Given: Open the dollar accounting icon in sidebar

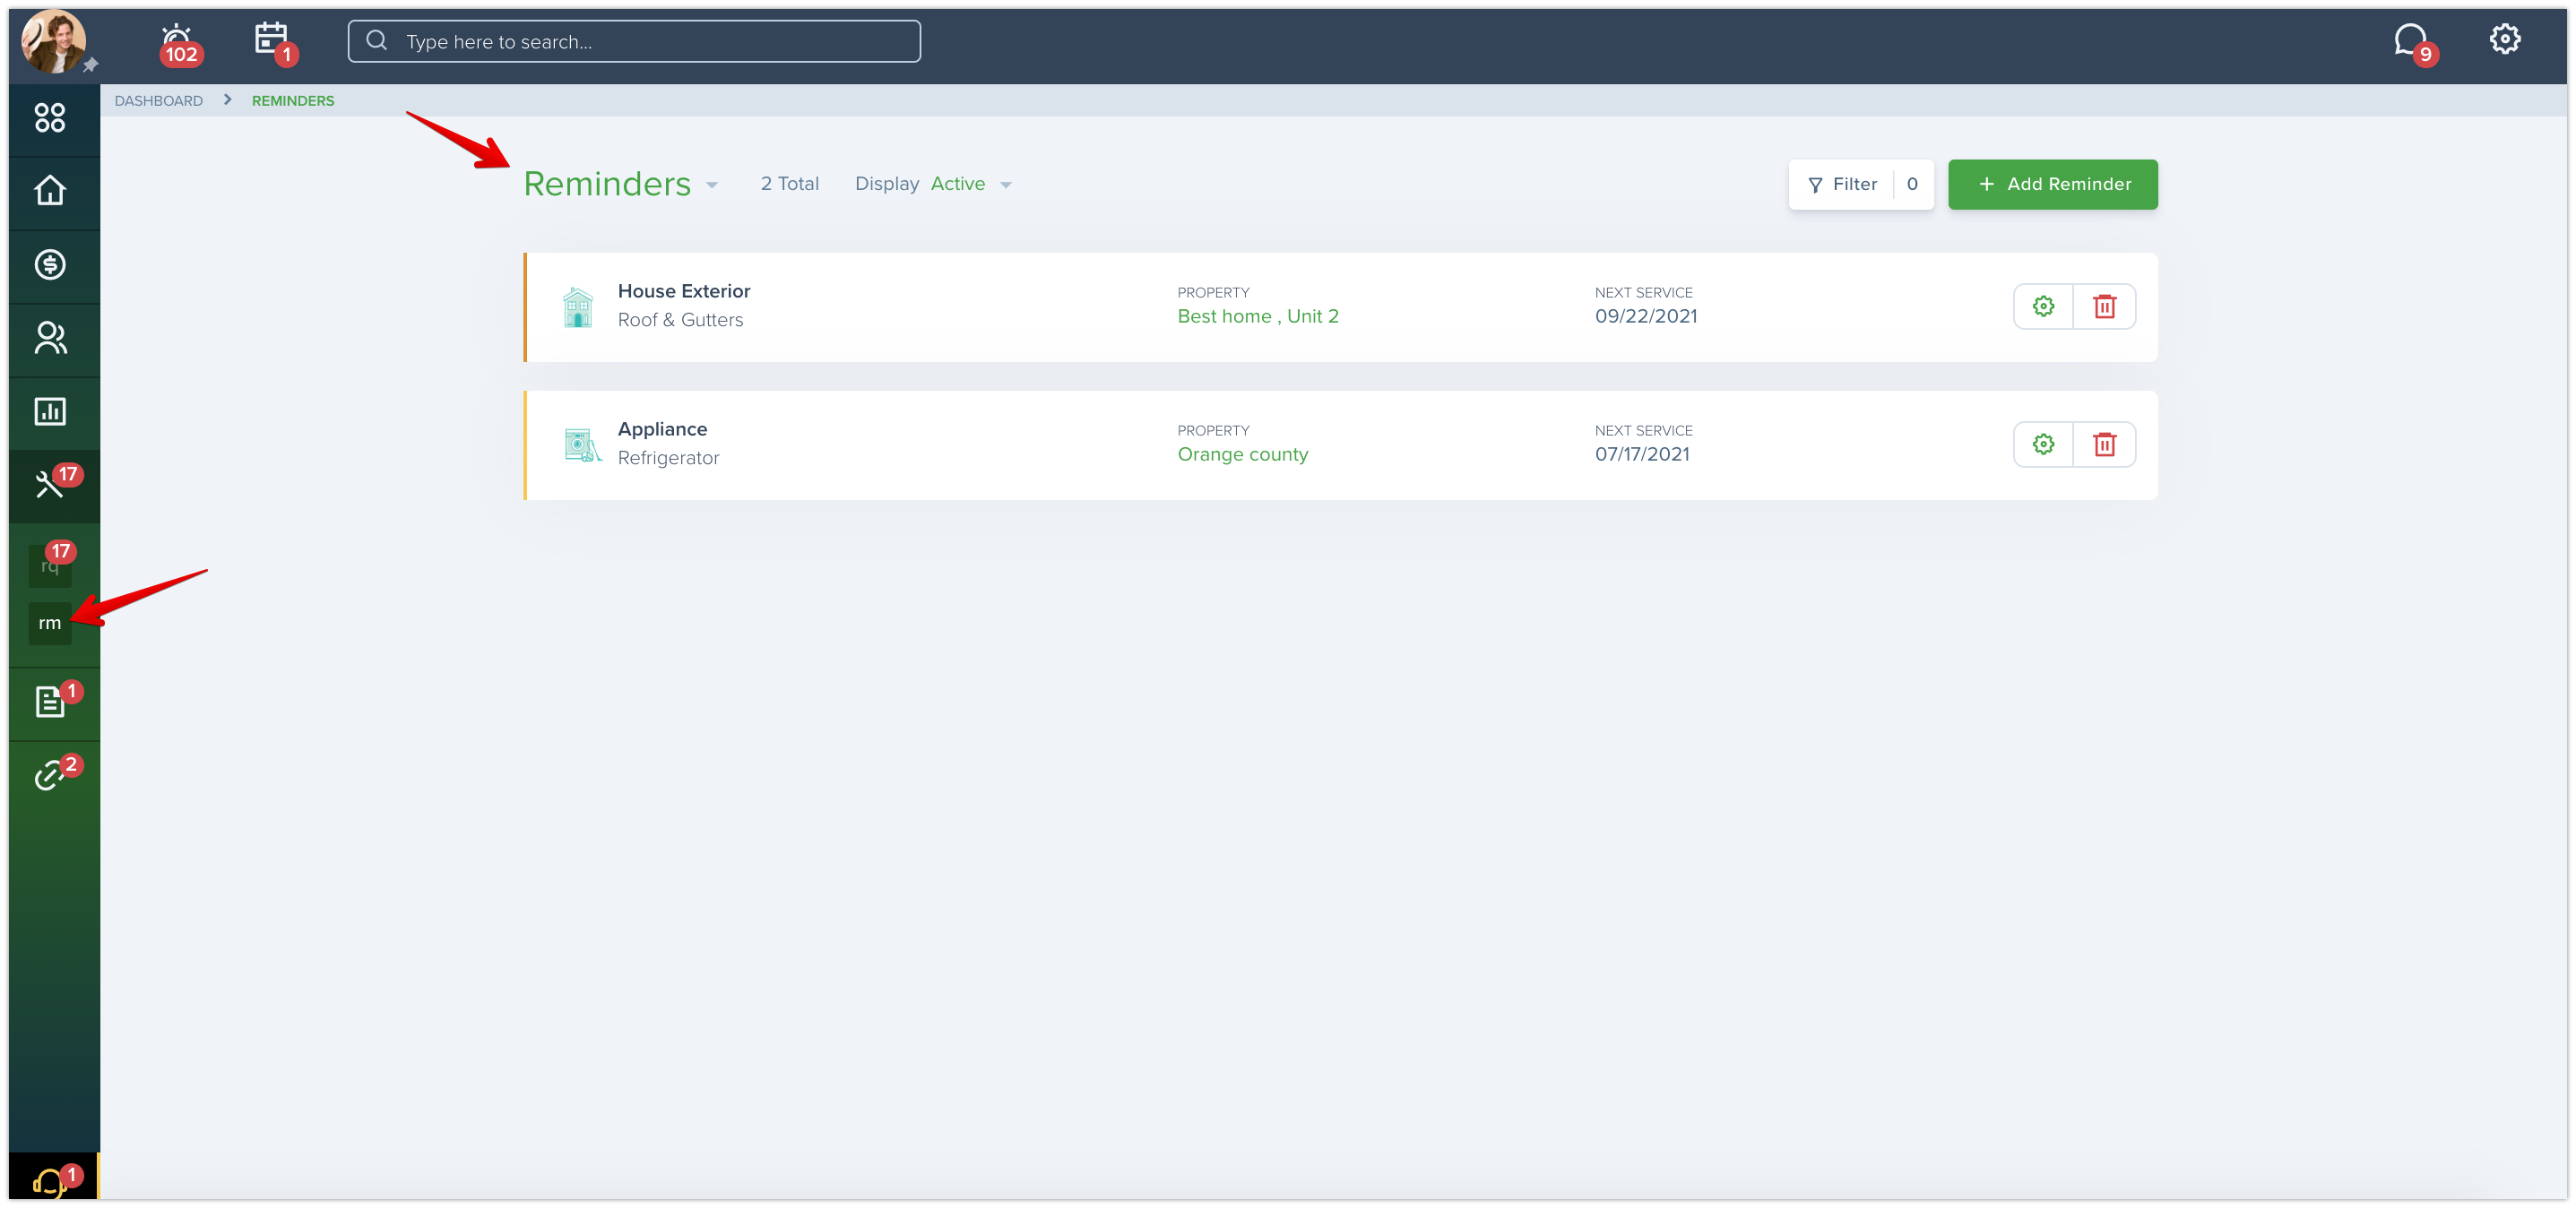Looking at the screenshot, I should 50,264.
